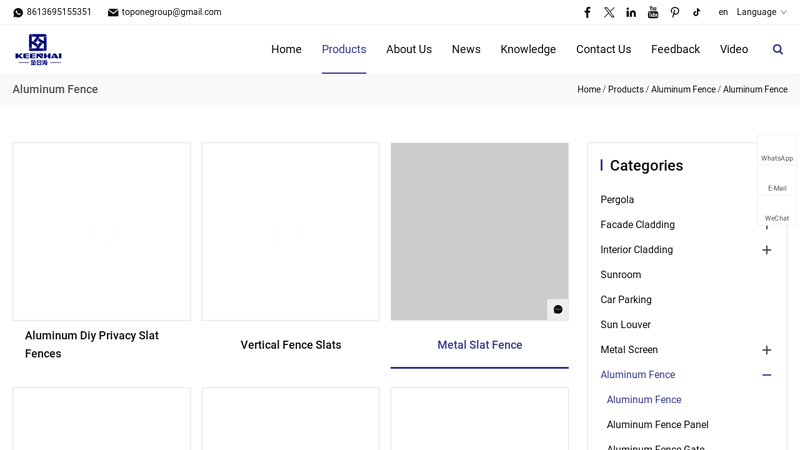800x450 pixels.
Task: Select the Aluminum Fence parent category
Action: (637, 374)
